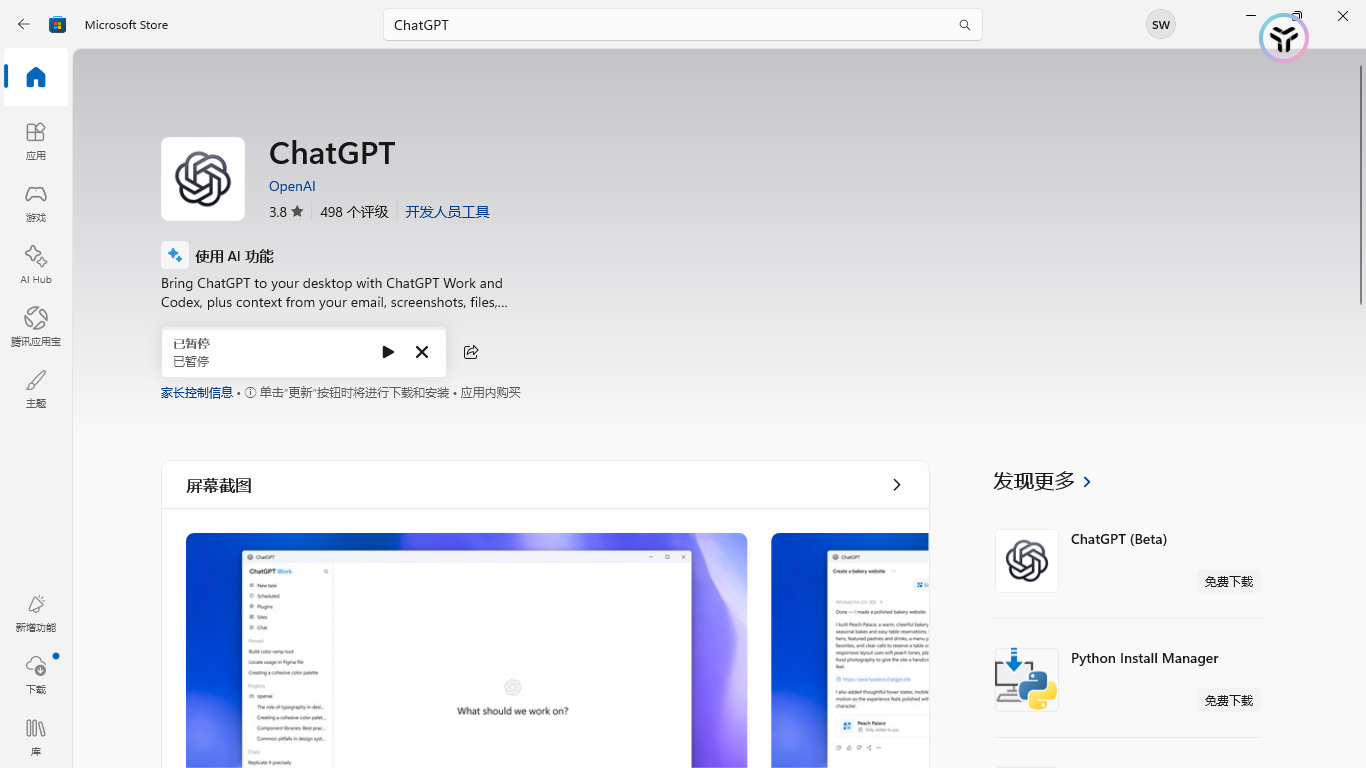
Task: Open the ChatGPT (Beta) app icon
Action: coord(1027,561)
